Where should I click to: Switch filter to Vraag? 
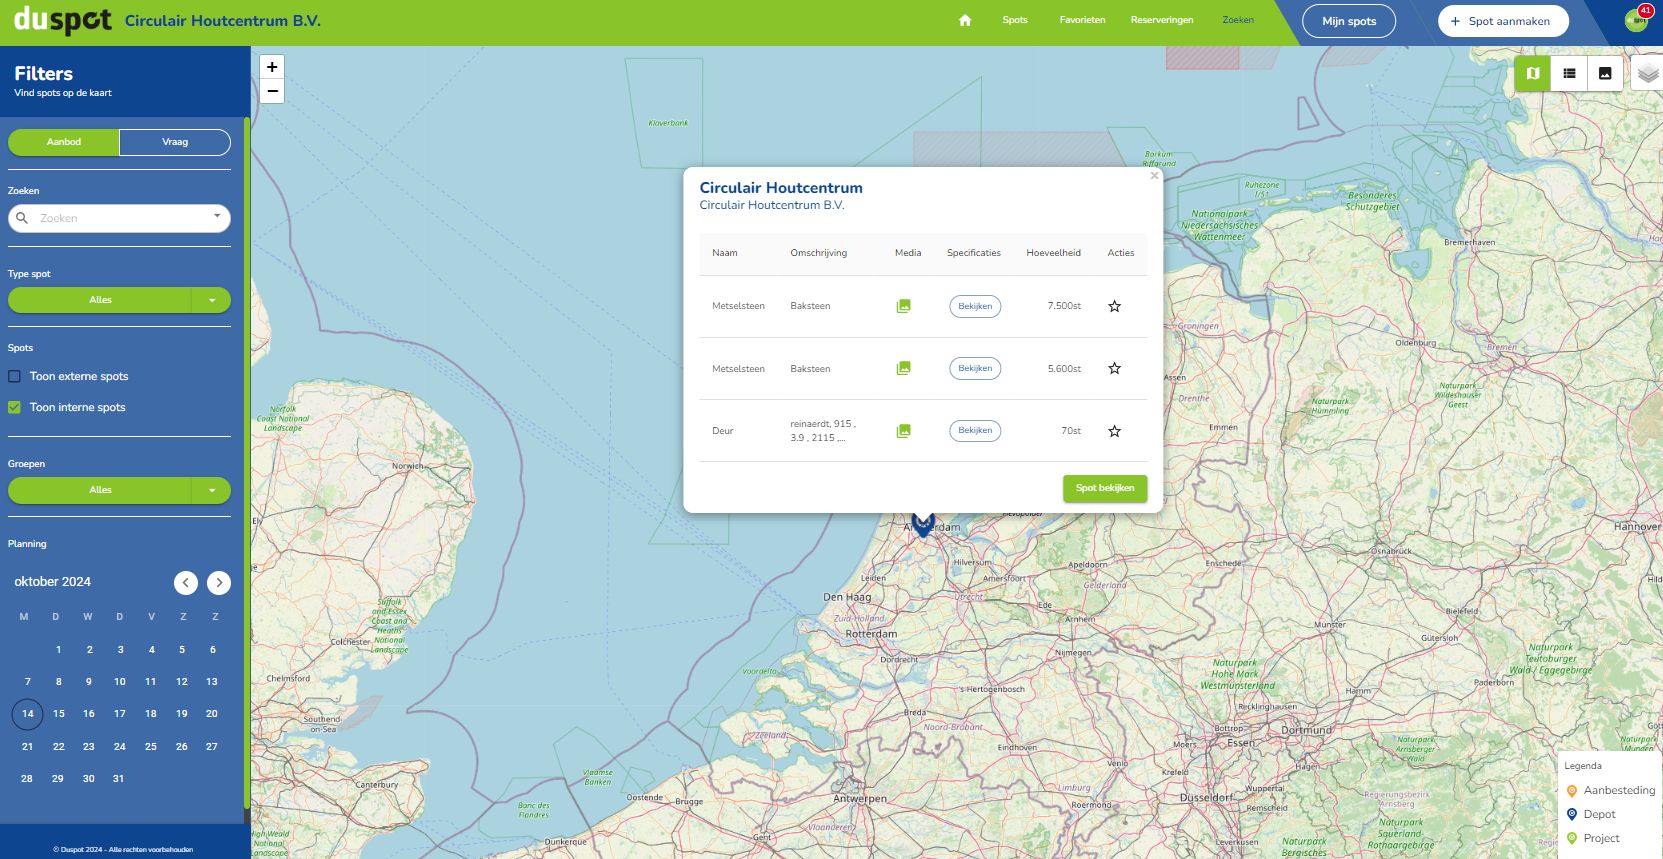(x=175, y=142)
